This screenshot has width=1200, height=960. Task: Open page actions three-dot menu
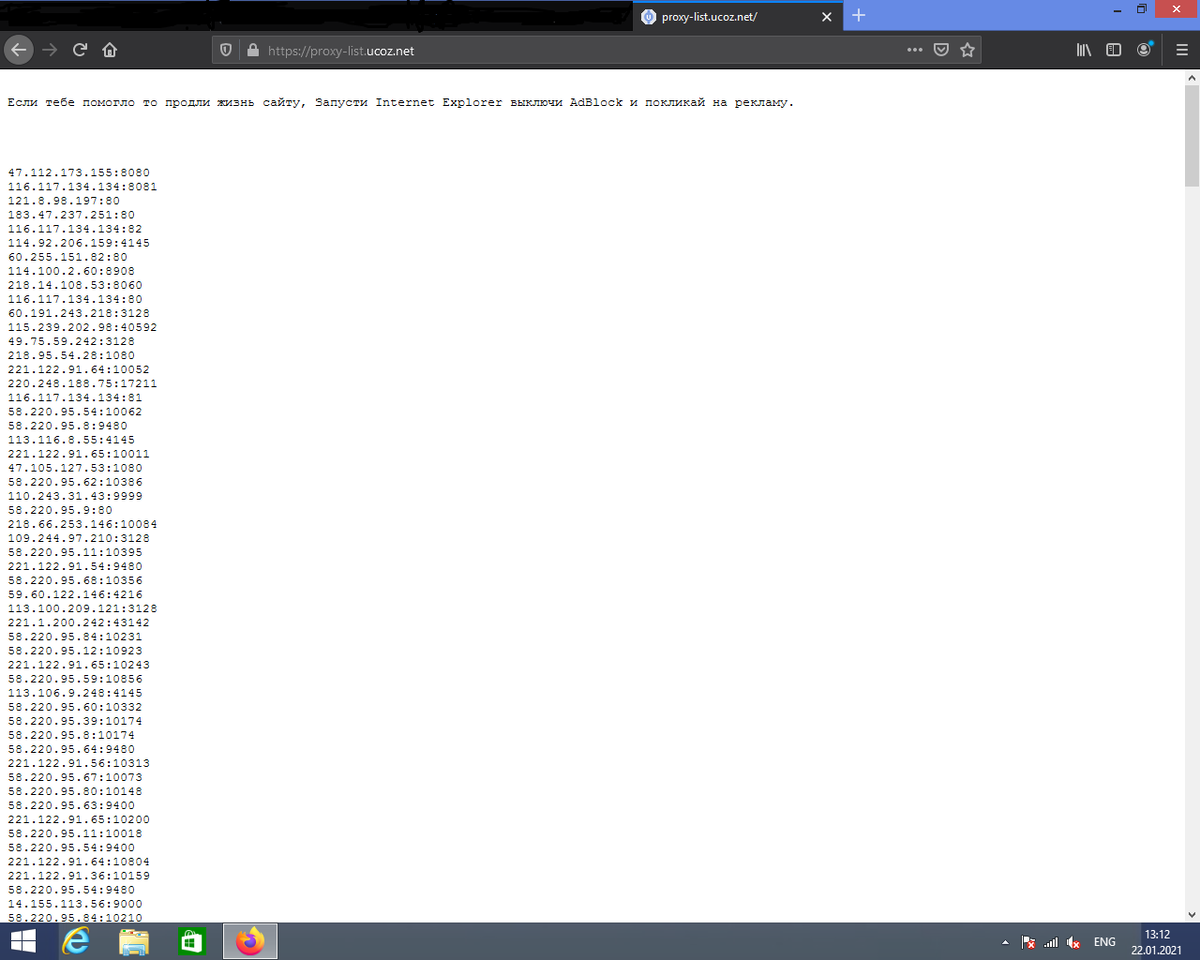click(x=915, y=50)
